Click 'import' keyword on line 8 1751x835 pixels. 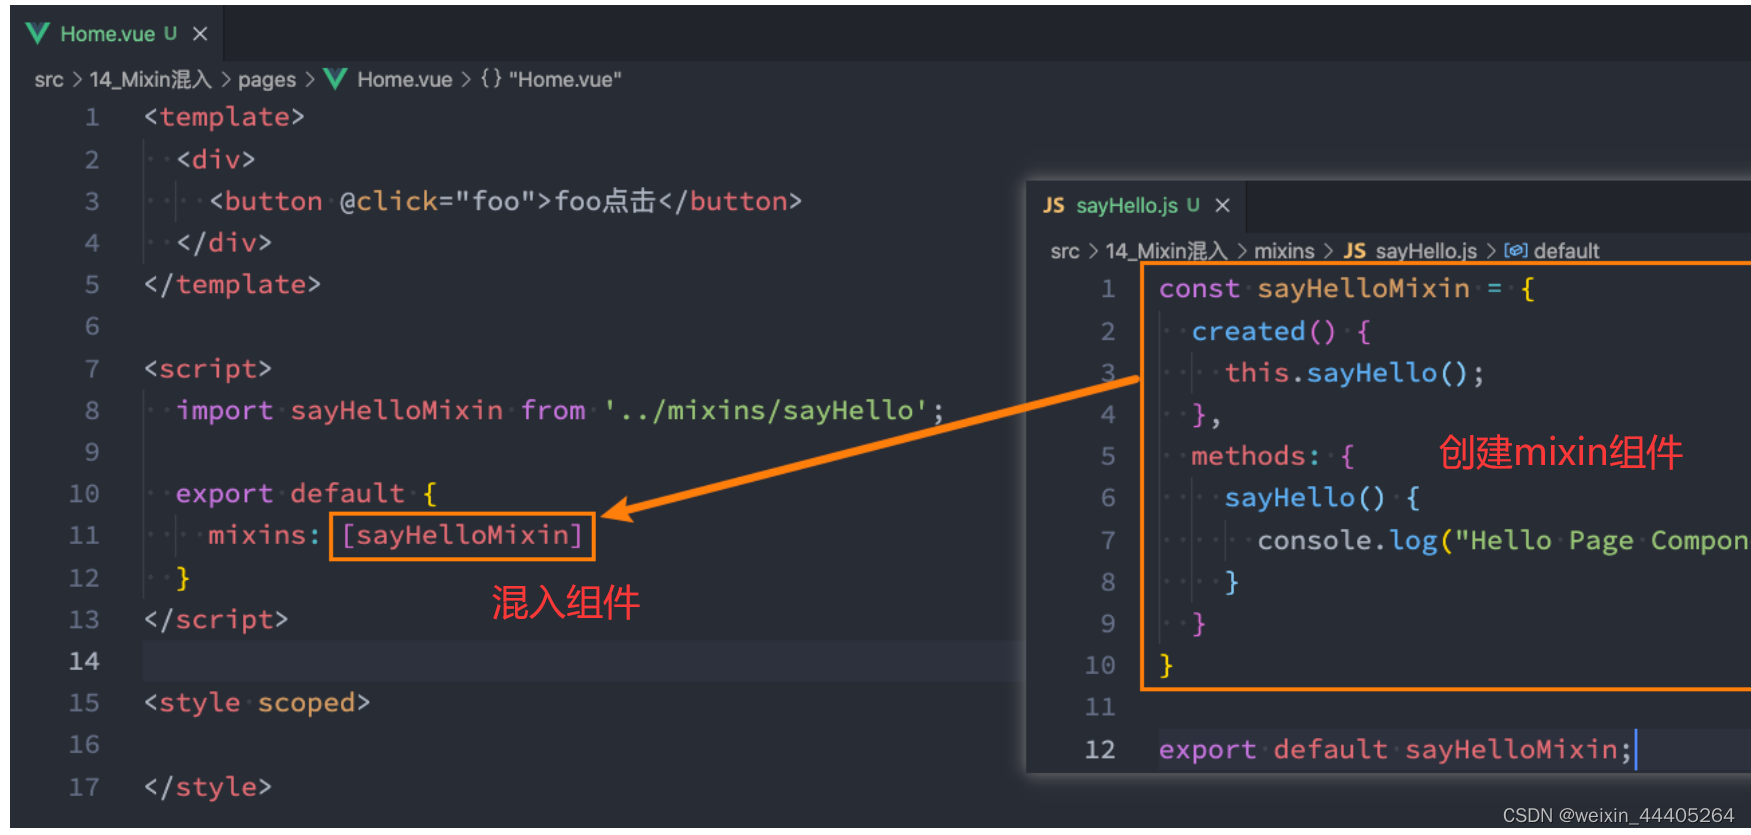224,411
